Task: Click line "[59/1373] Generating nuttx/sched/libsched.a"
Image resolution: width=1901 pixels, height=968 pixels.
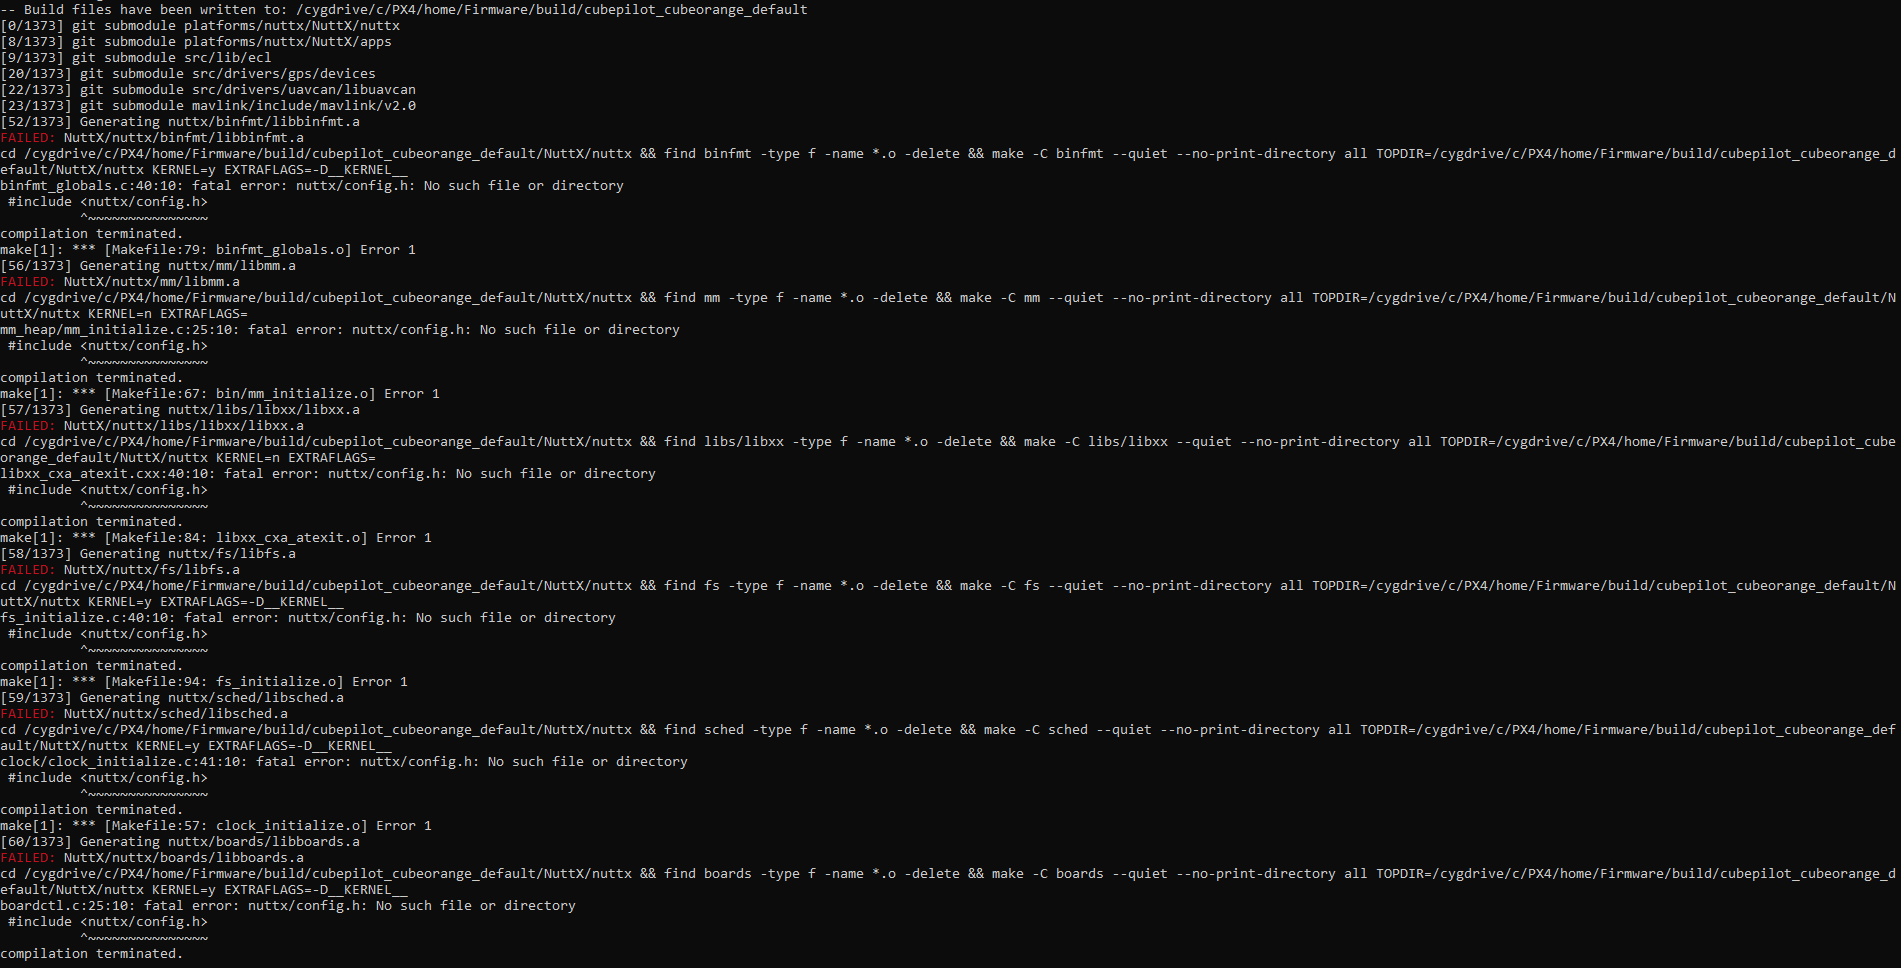Action: tap(172, 697)
